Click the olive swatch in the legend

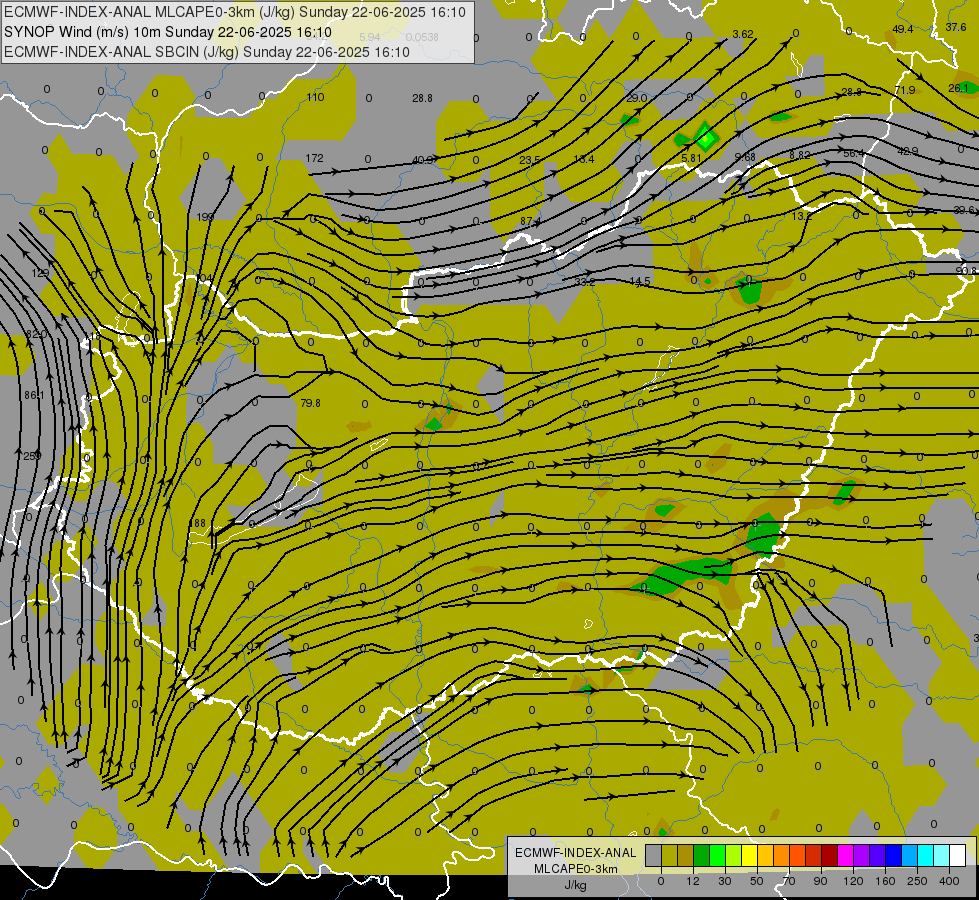click(669, 856)
